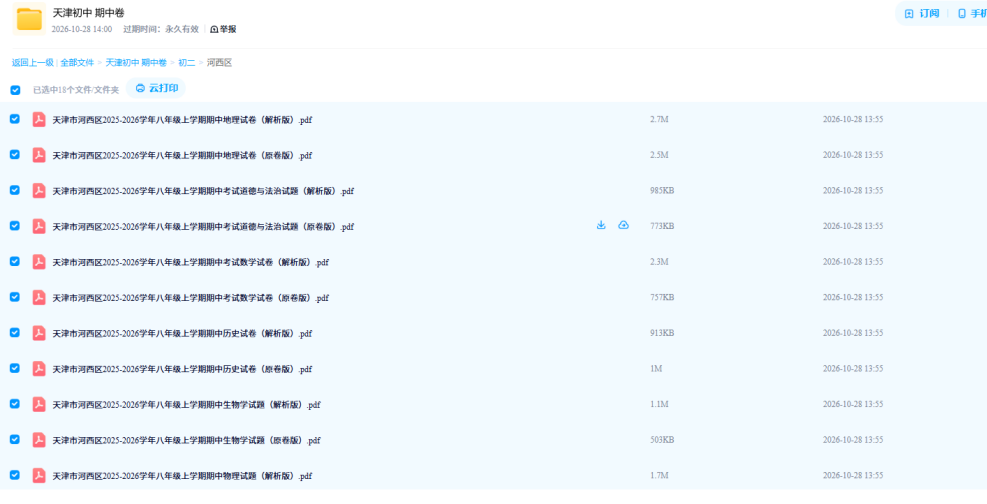Uncheck 数学试卷（原卷版）checkbox
The height and width of the screenshot is (504, 987).
coord(14,297)
